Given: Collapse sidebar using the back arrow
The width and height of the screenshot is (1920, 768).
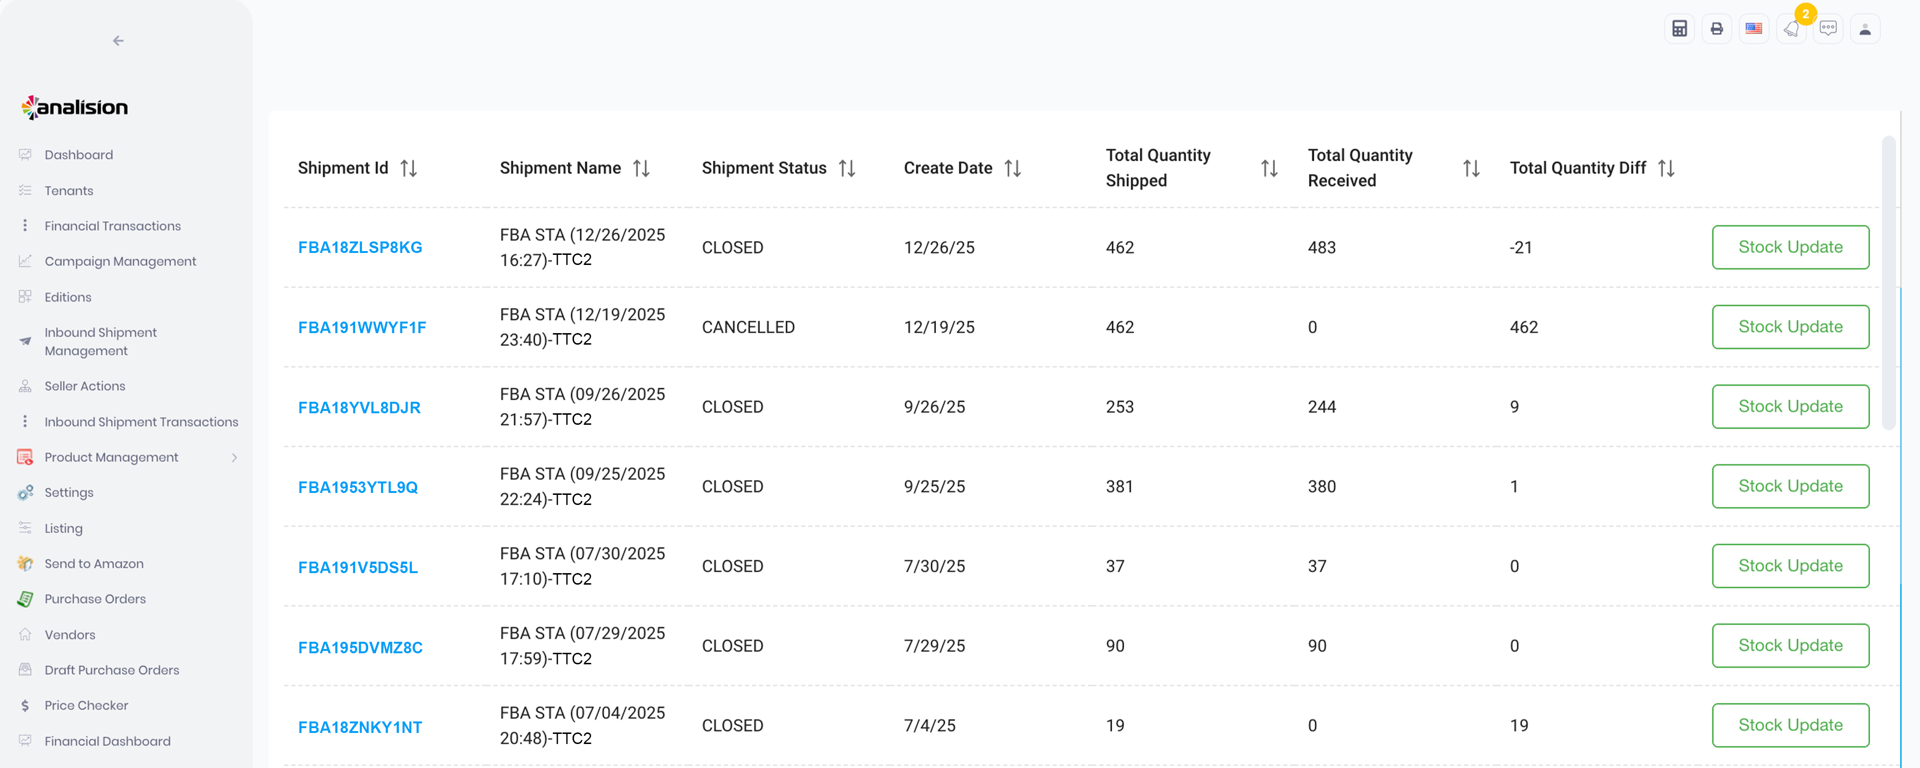Looking at the screenshot, I should 118,41.
